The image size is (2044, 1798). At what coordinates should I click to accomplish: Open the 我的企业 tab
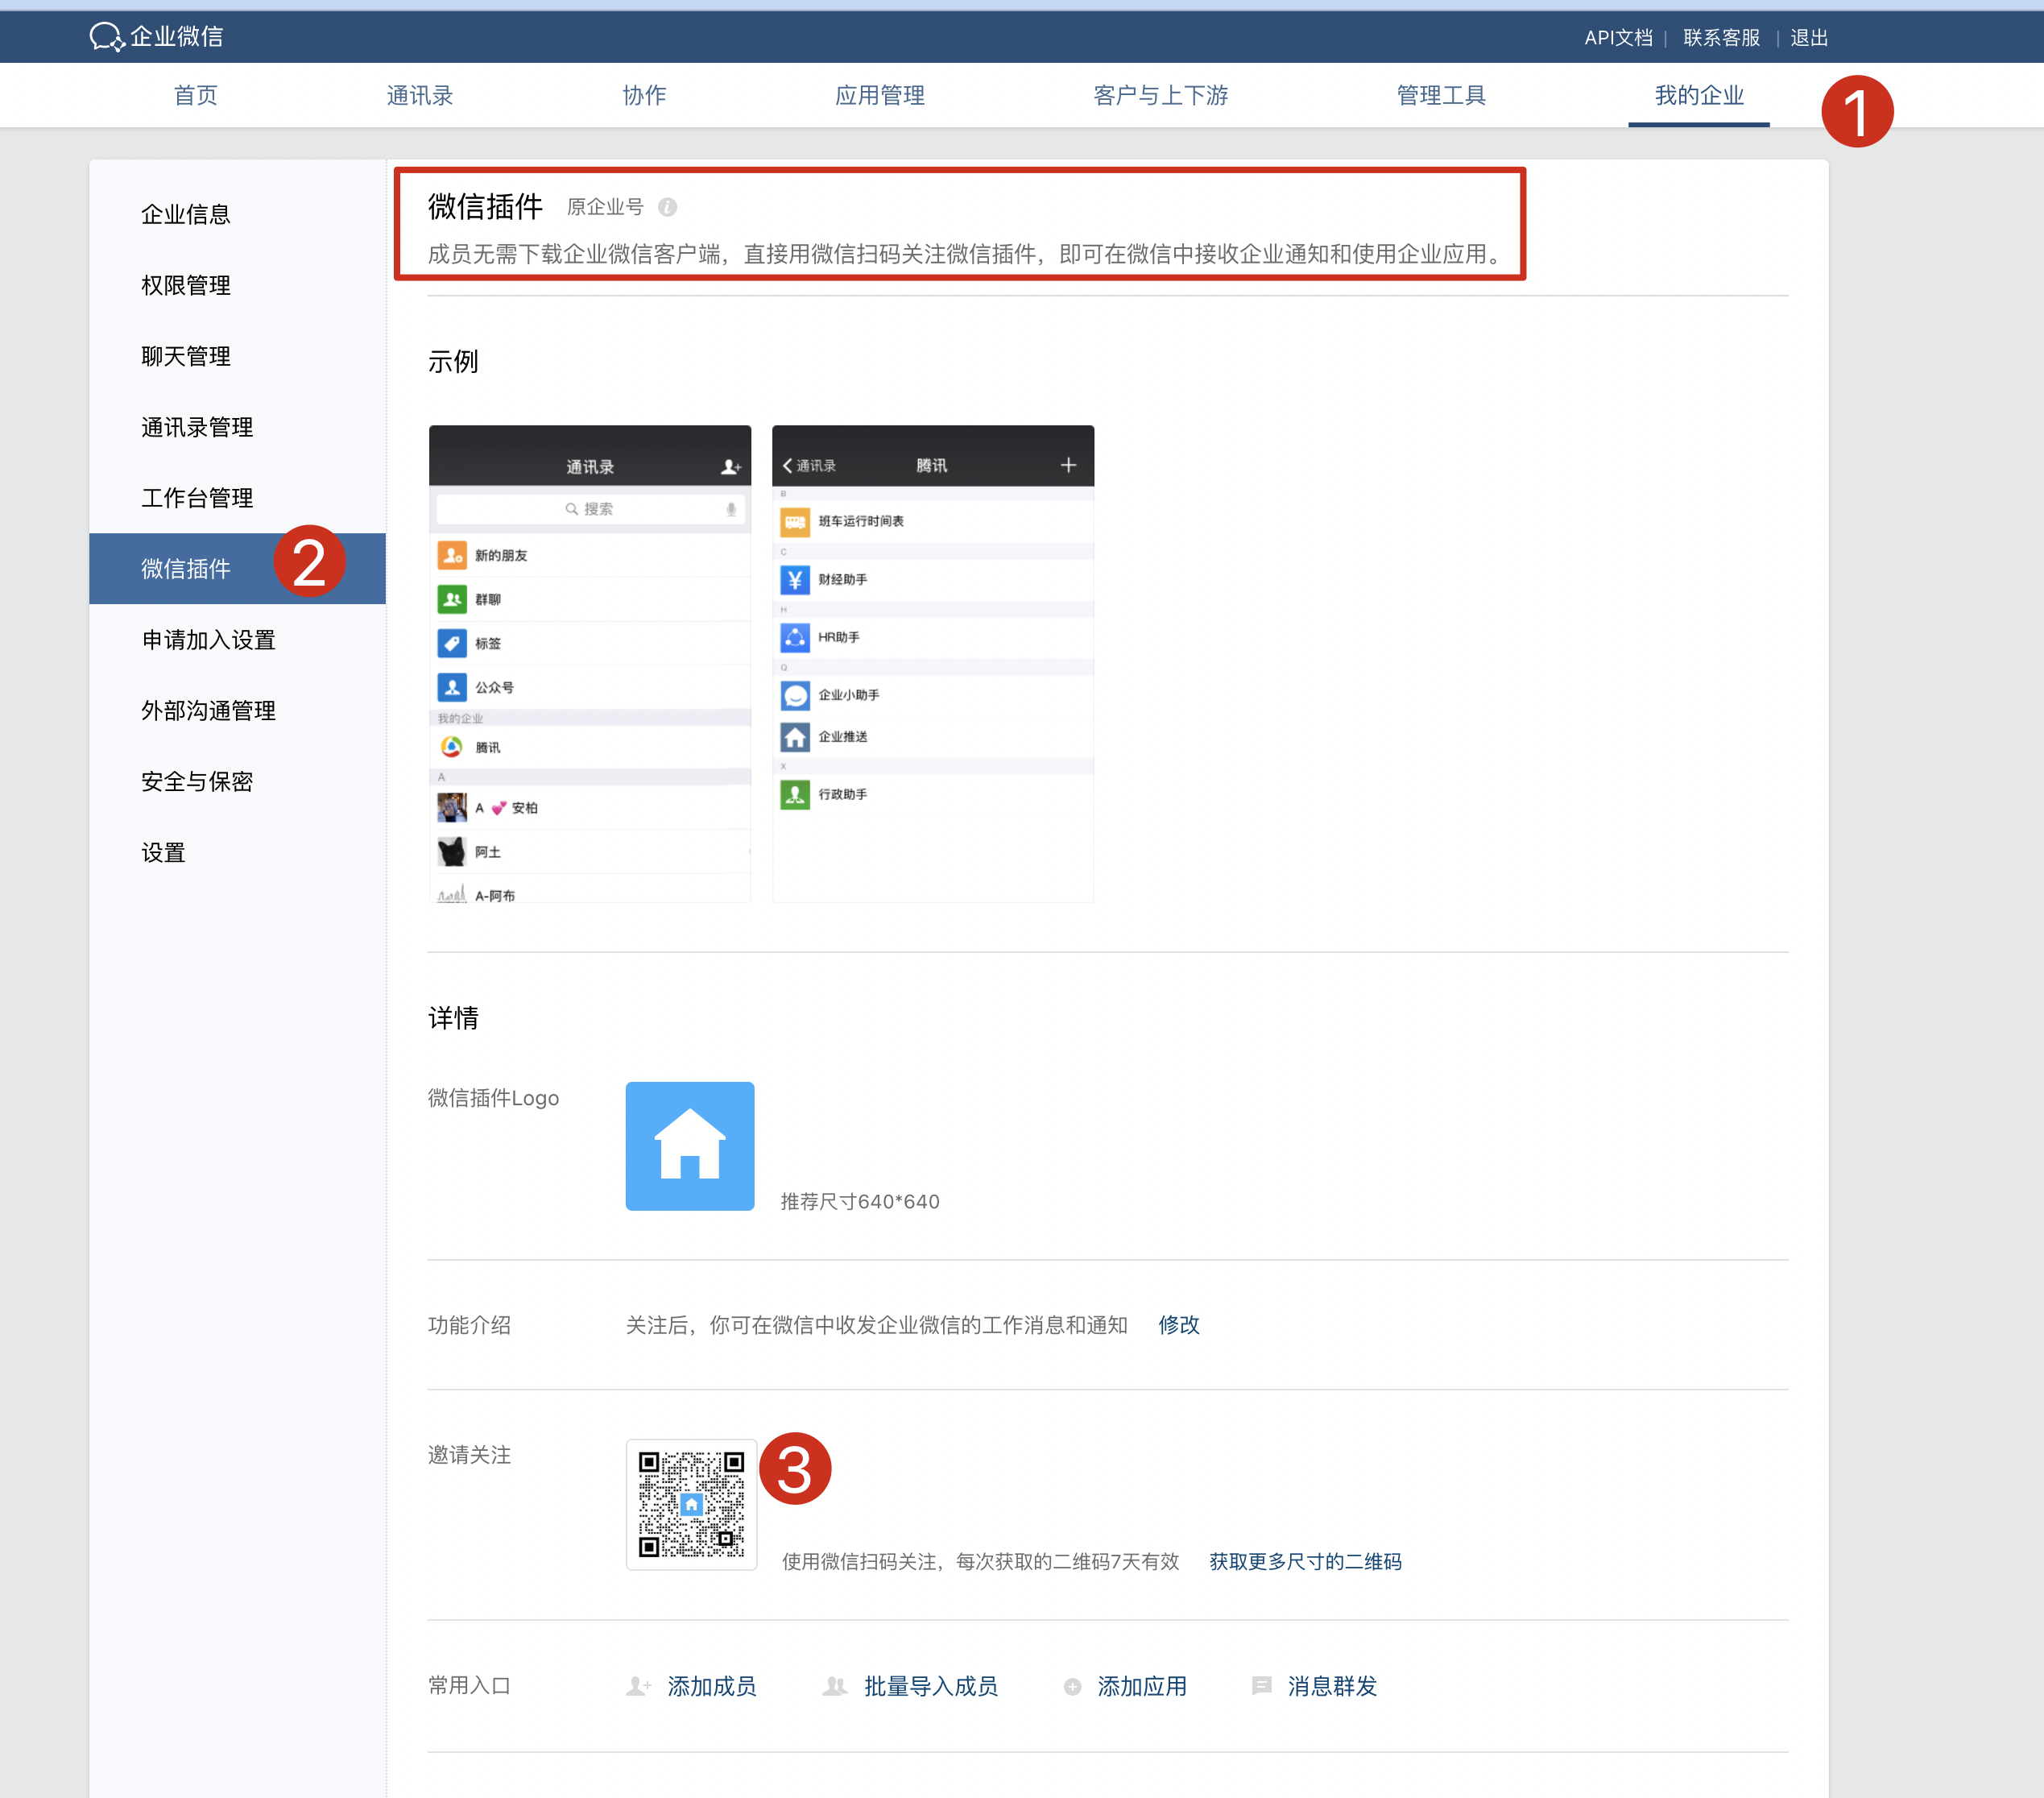pos(1698,95)
